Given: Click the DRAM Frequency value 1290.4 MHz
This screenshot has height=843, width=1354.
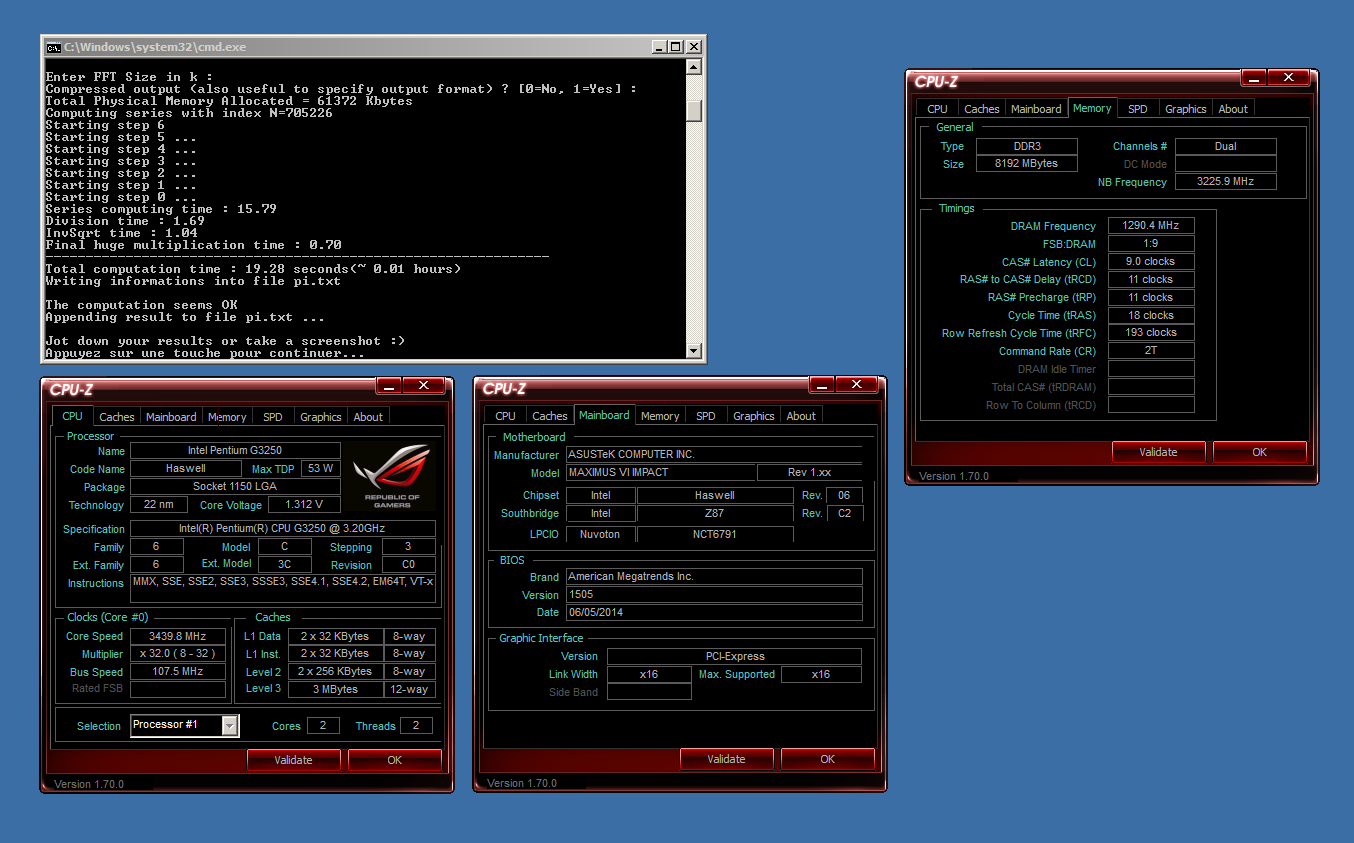Looking at the screenshot, I should tap(1151, 226).
